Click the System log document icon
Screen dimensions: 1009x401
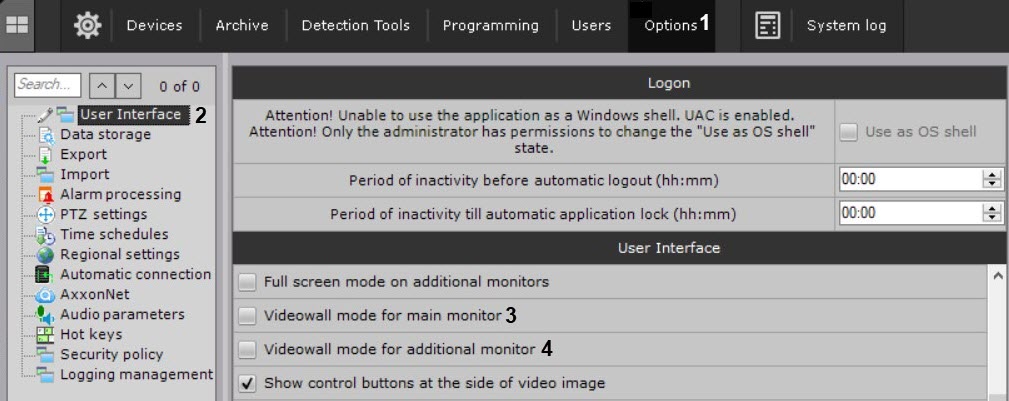[x=767, y=26]
